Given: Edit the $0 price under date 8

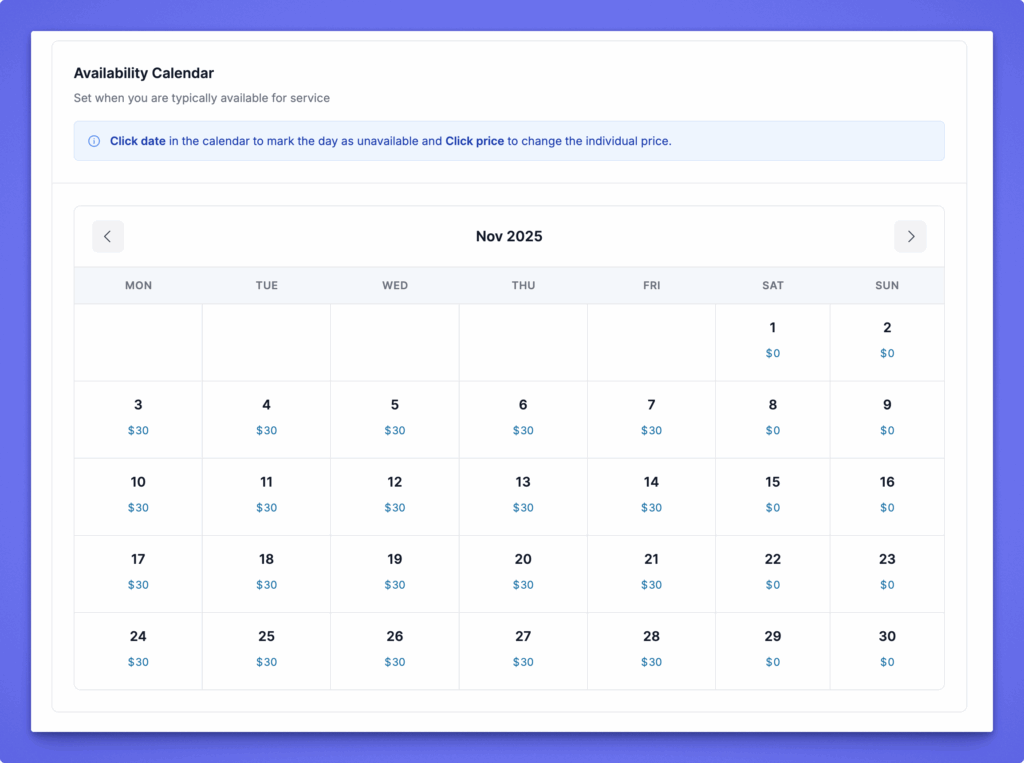Looking at the screenshot, I should (772, 431).
